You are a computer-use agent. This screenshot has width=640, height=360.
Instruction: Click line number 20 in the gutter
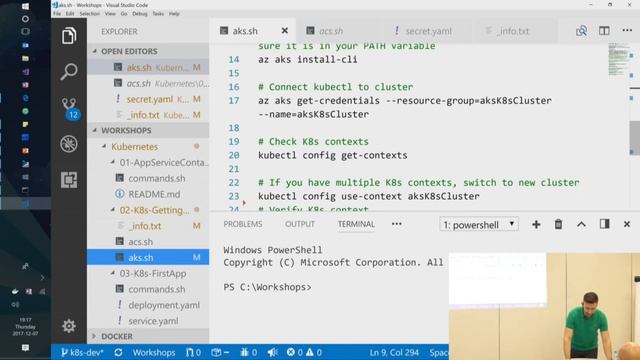point(234,156)
